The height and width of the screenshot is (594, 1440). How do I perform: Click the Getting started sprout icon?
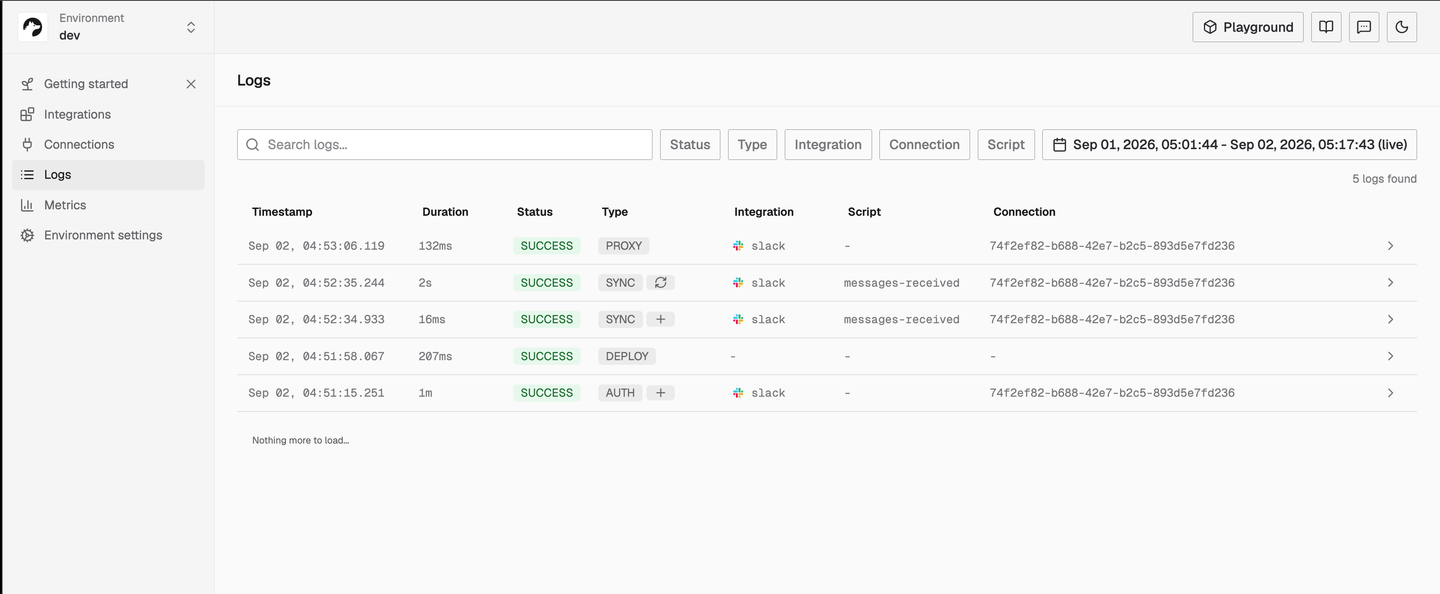[27, 84]
